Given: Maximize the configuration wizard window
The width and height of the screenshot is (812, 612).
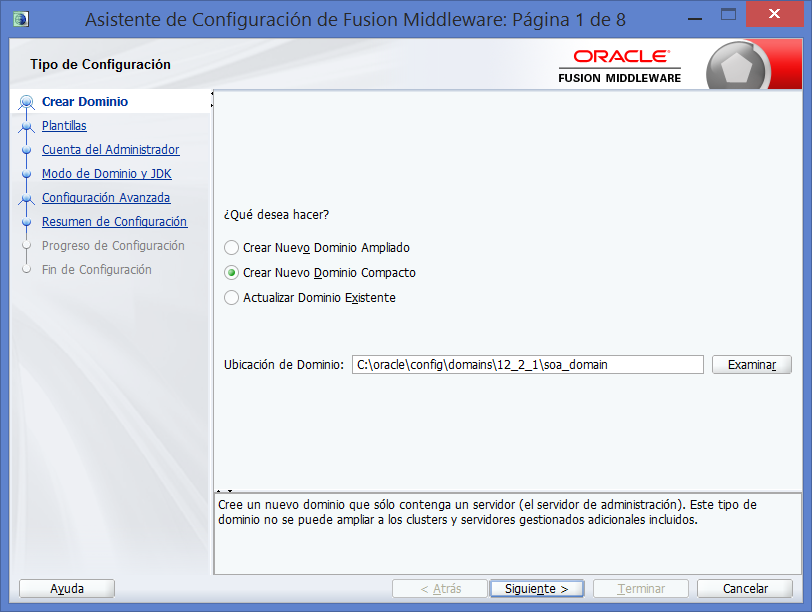Looking at the screenshot, I should click(x=728, y=14).
